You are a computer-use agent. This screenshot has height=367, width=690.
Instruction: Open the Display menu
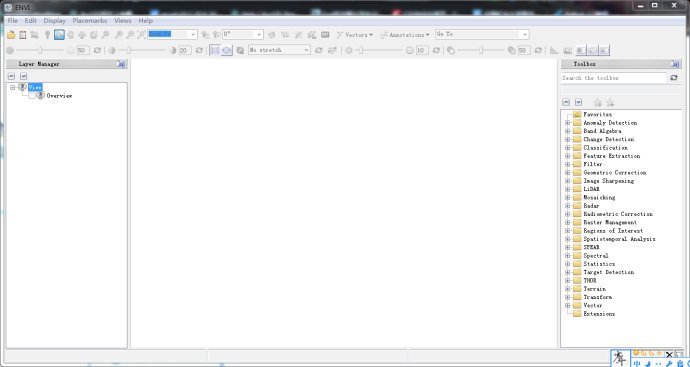[x=55, y=21]
